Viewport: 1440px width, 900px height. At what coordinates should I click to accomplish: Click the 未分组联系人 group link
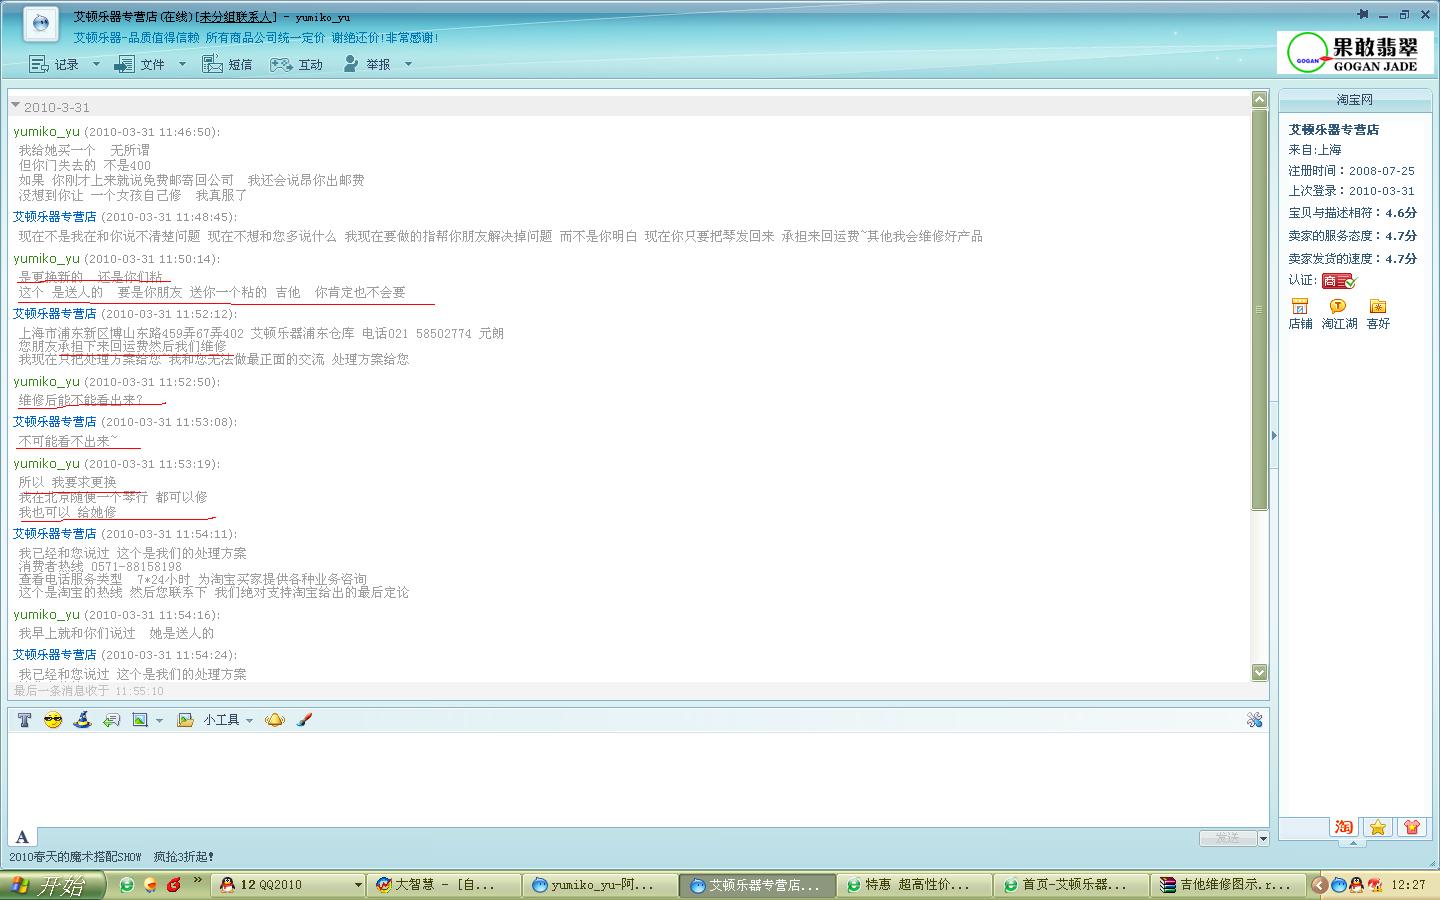click(x=236, y=17)
